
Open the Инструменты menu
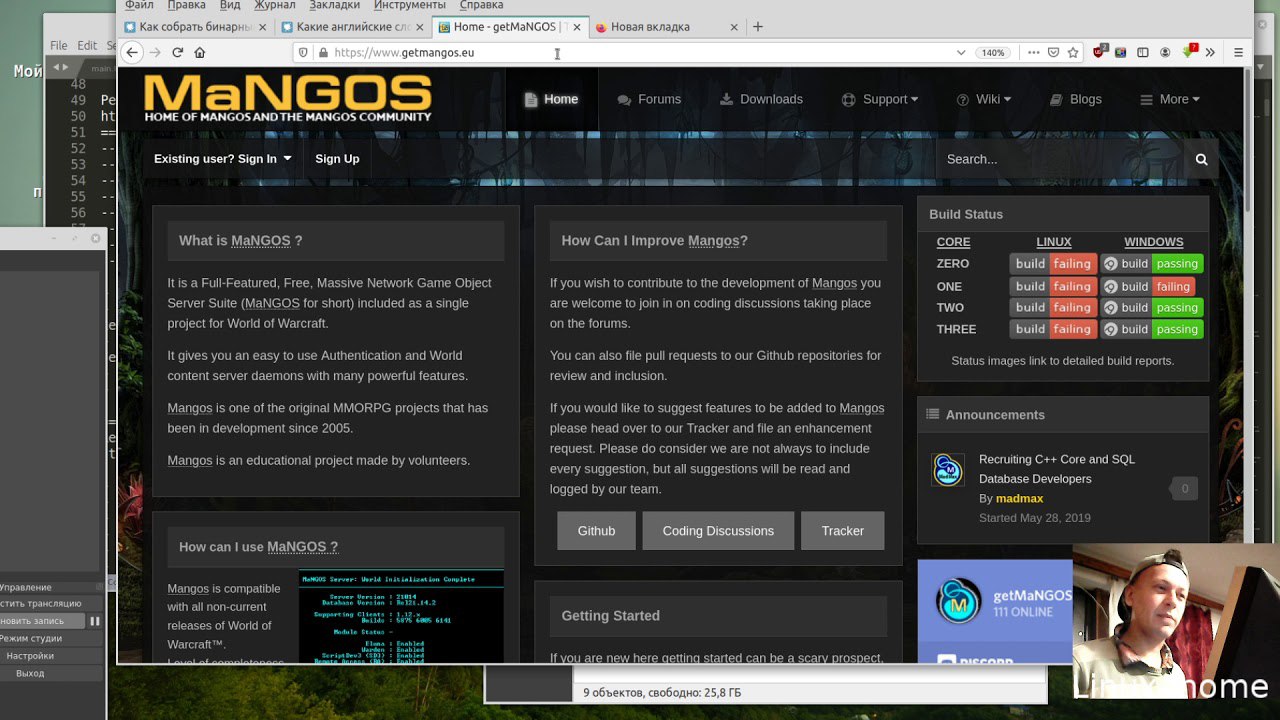click(410, 5)
